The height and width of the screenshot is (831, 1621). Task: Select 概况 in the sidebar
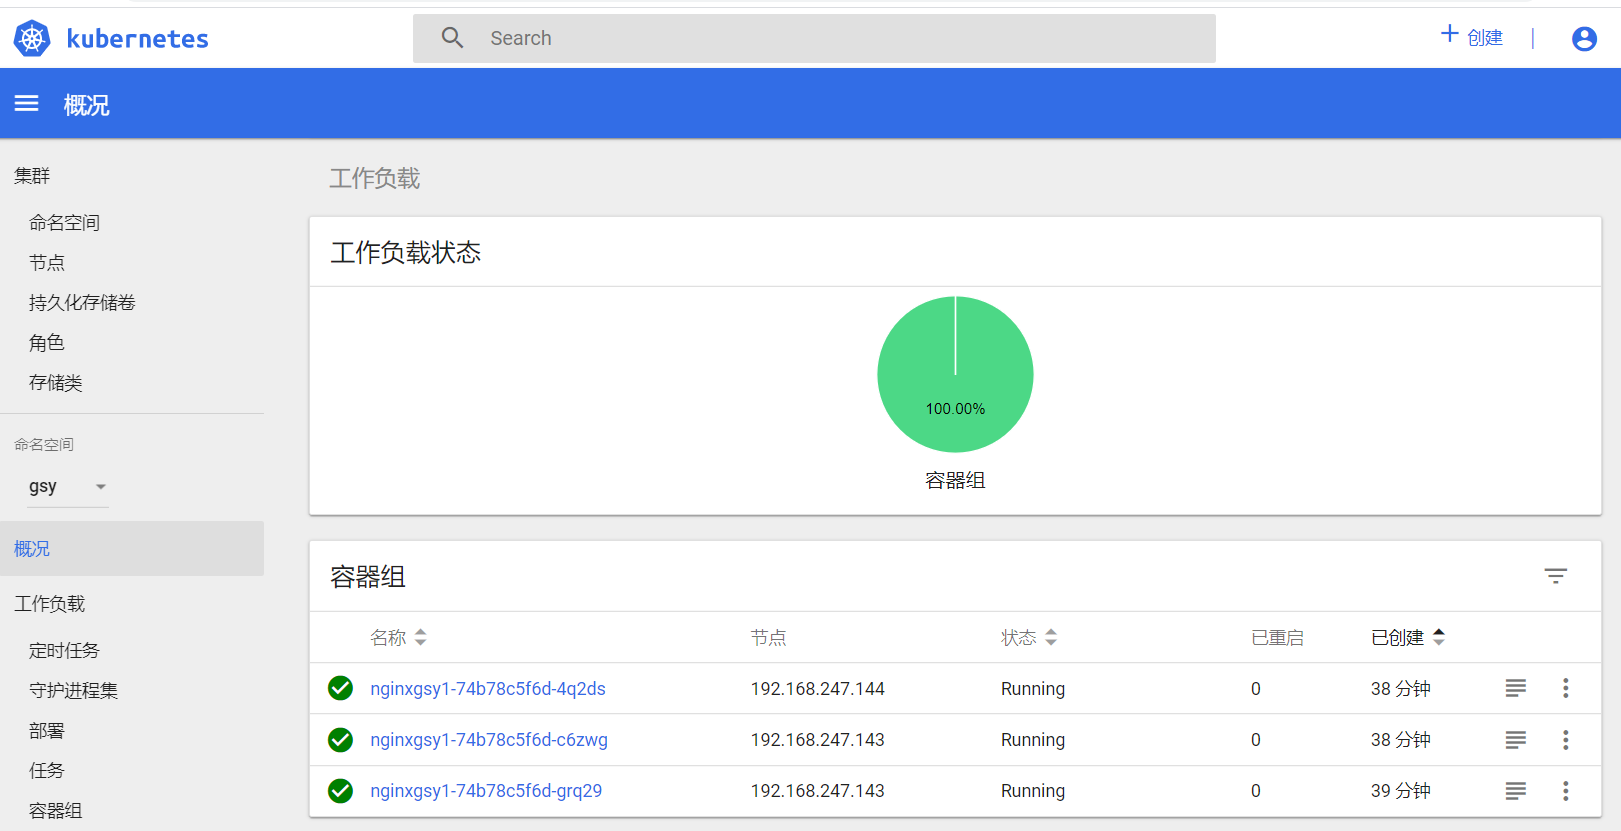(x=132, y=548)
